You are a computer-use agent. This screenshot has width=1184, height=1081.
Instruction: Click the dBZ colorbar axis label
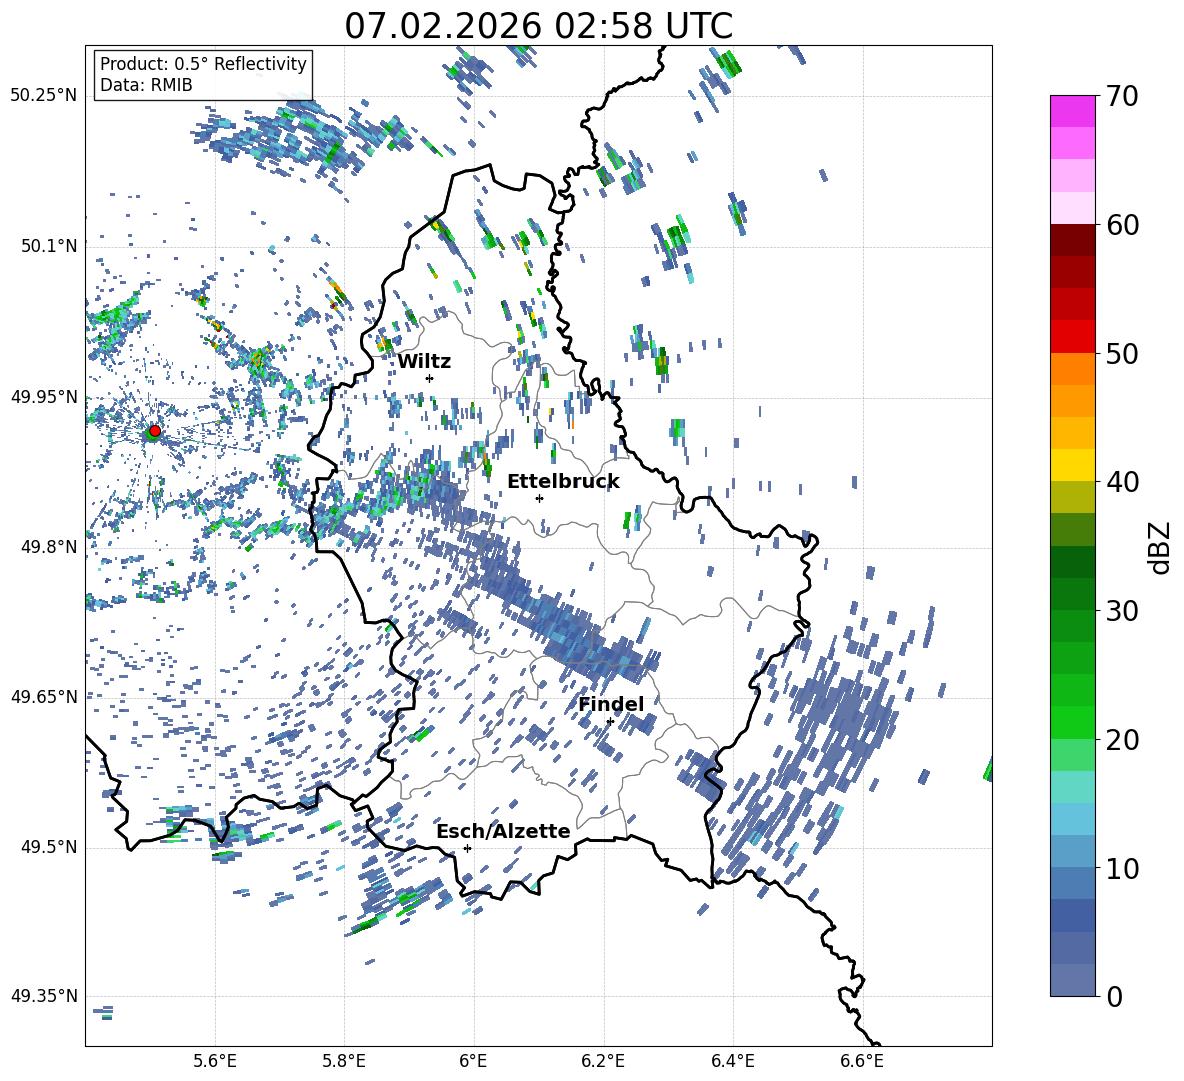pos(1159,546)
